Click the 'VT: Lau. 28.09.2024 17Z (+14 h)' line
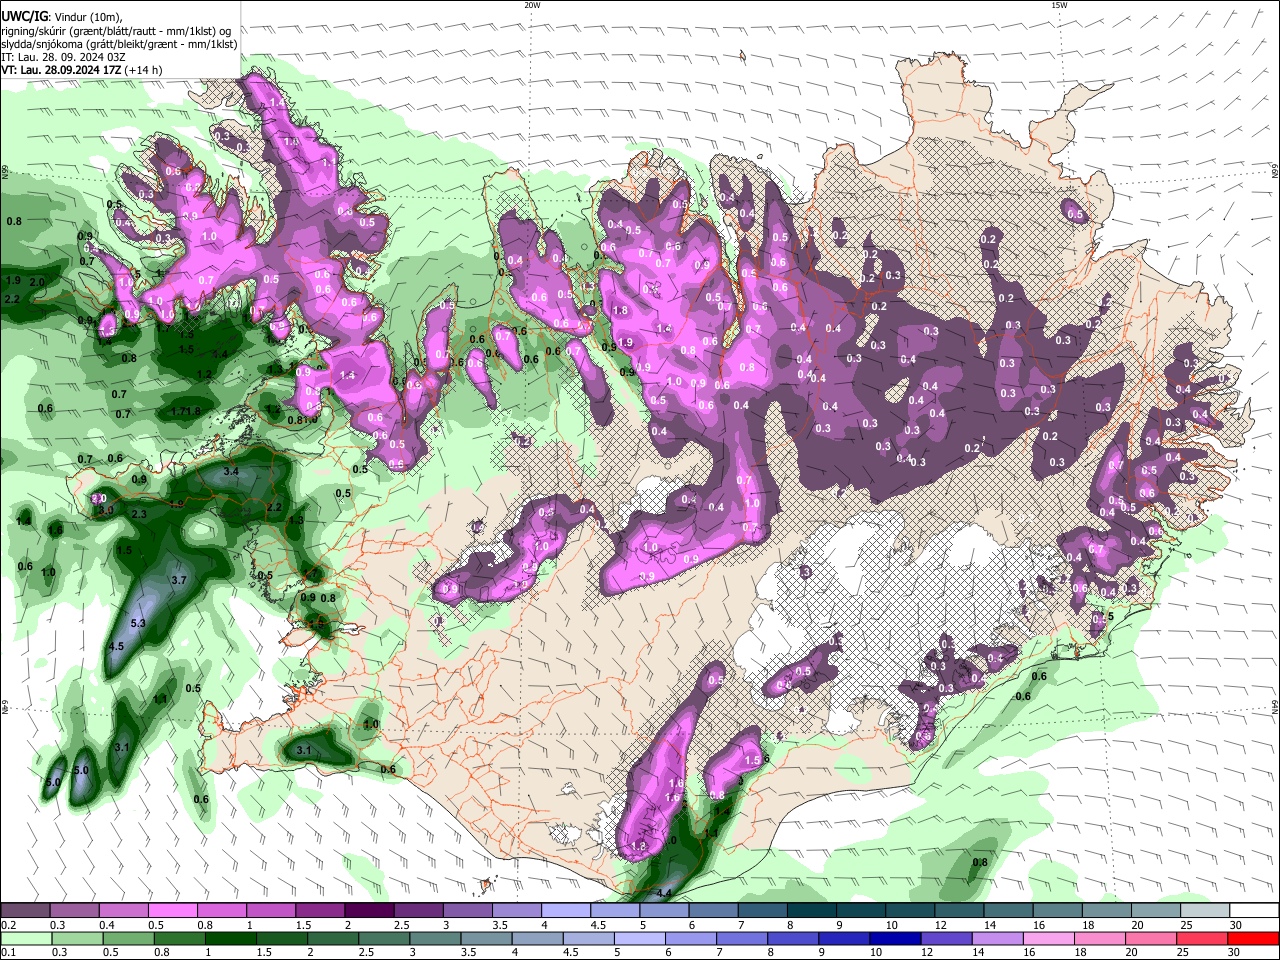 (81, 70)
